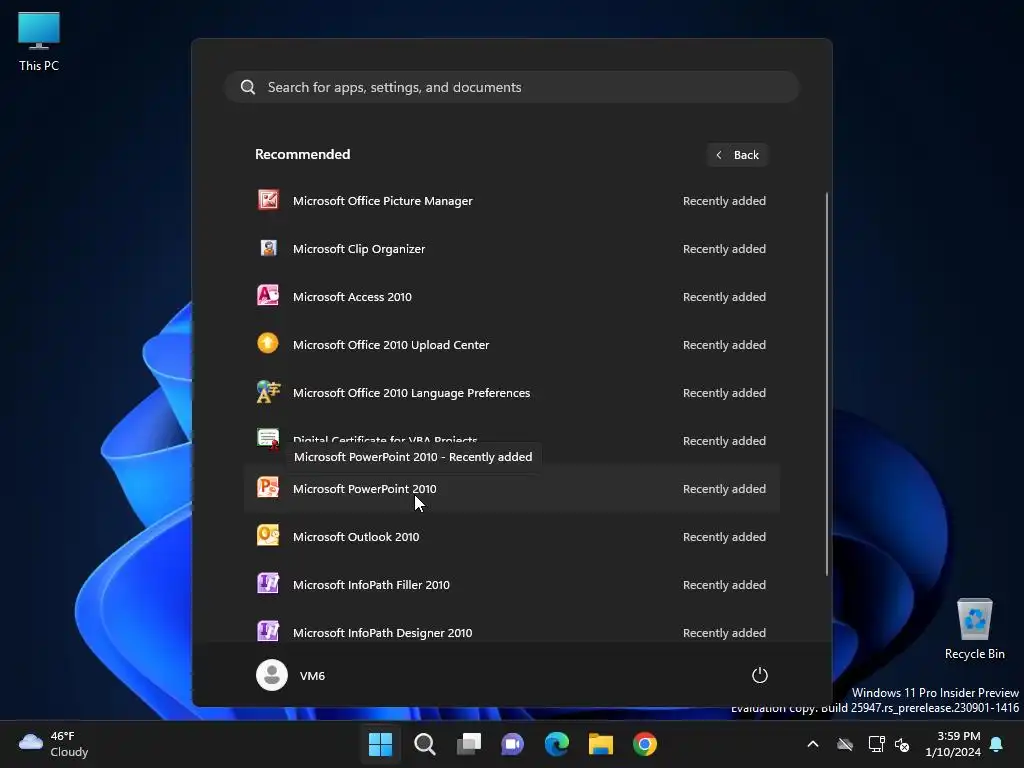Select 'Microsoft Office Picture Manager' text
1024x768 pixels.
click(383, 200)
